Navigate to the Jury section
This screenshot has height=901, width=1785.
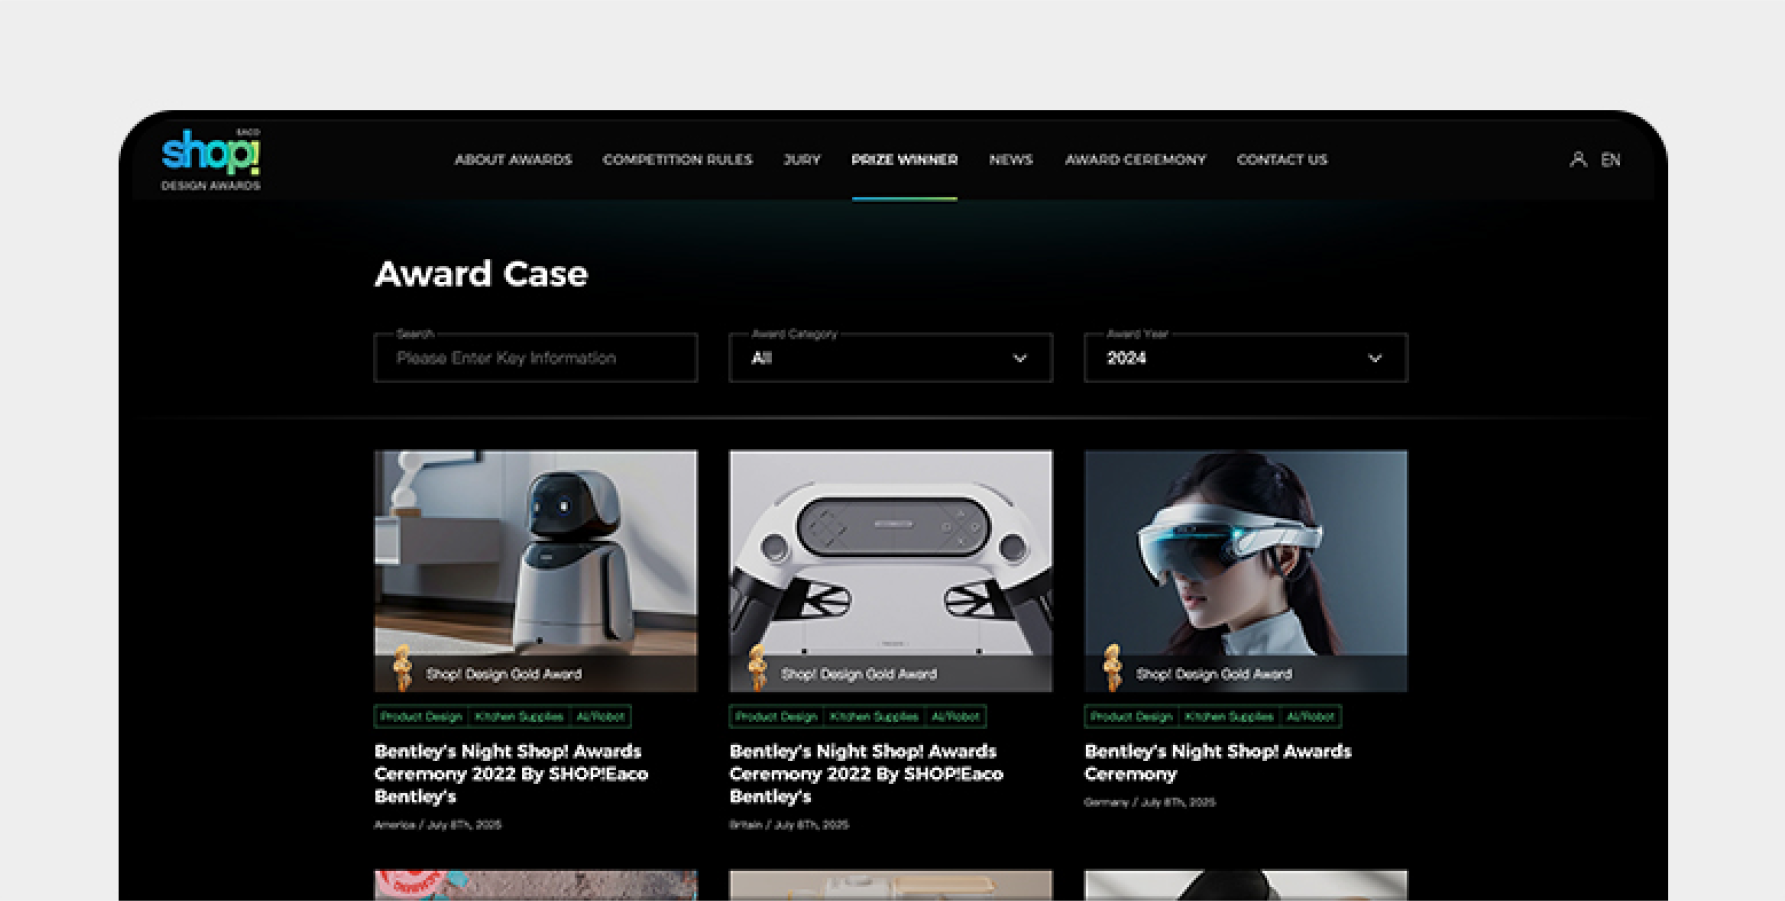801,160
